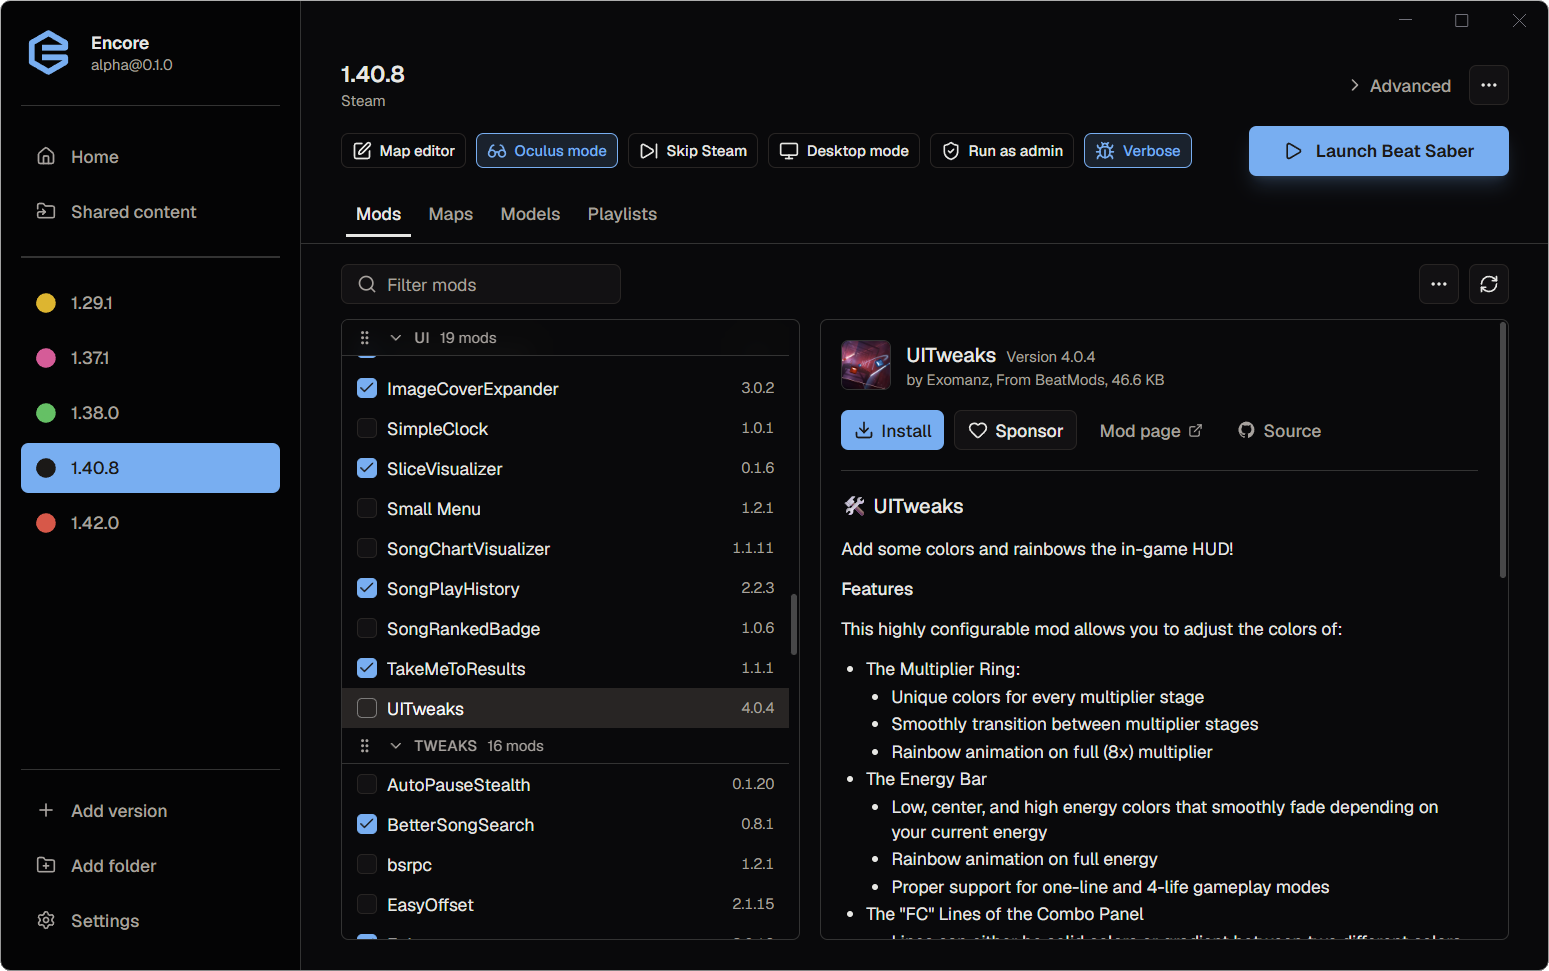Switch to the Models tab
Viewport: 1549px width, 971px height.
530,214
